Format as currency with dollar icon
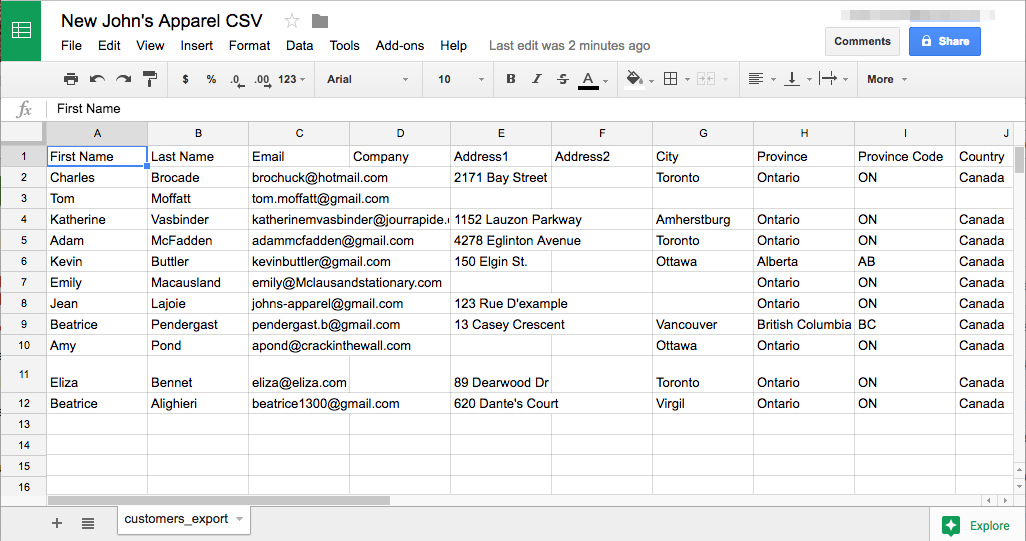The height and width of the screenshot is (541, 1026). 185,79
